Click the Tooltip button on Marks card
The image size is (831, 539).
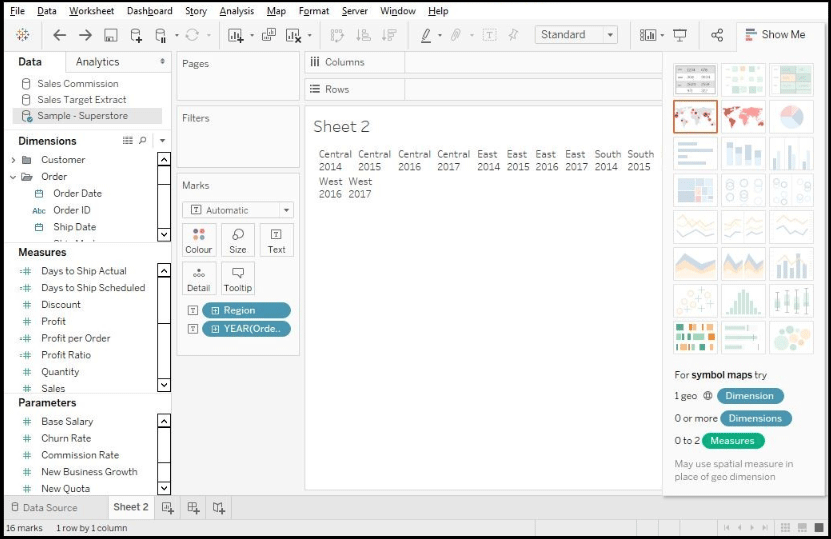[238, 278]
